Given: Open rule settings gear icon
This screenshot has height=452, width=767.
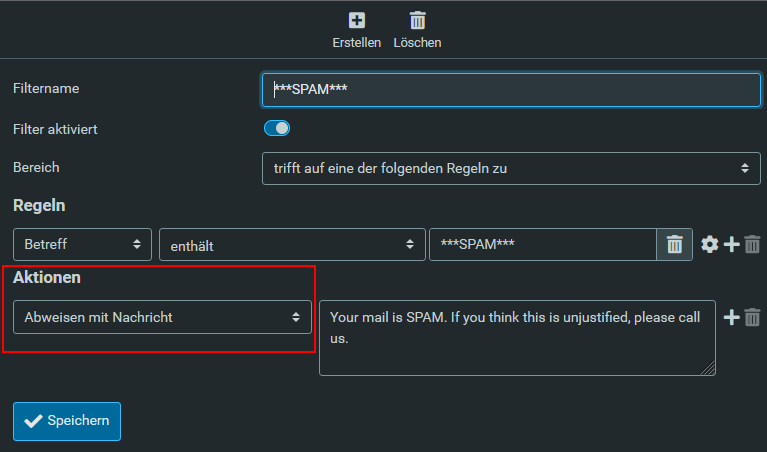Looking at the screenshot, I should coord(710,244).
